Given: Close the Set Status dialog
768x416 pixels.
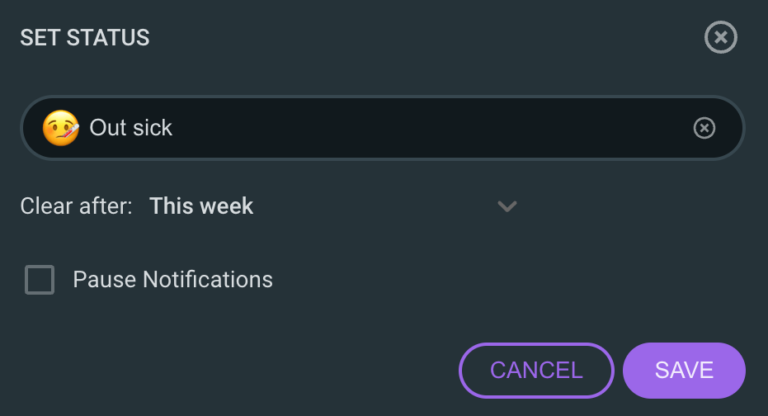Looking at the screenshot, I should point(720,38).
